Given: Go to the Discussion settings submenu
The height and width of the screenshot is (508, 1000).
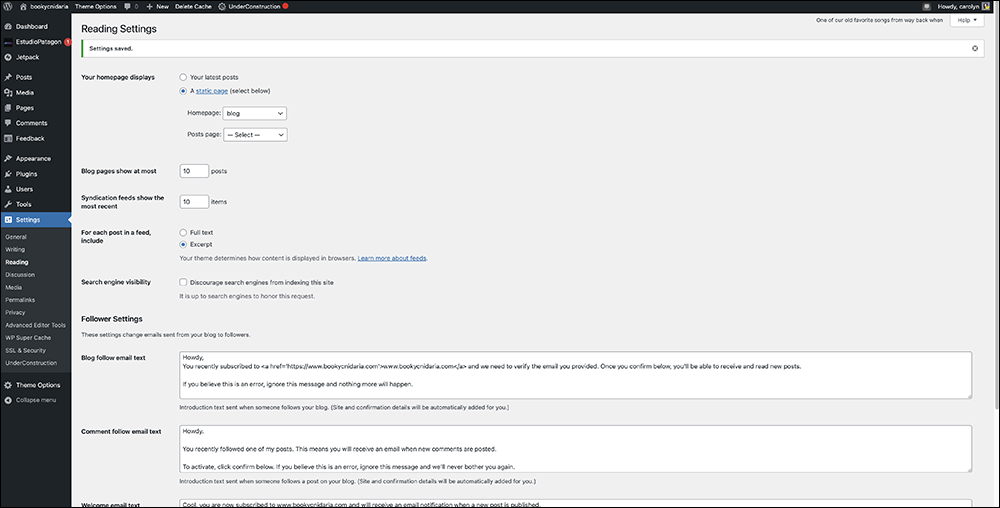Looking at the screenshot, I should pos(20,274).
